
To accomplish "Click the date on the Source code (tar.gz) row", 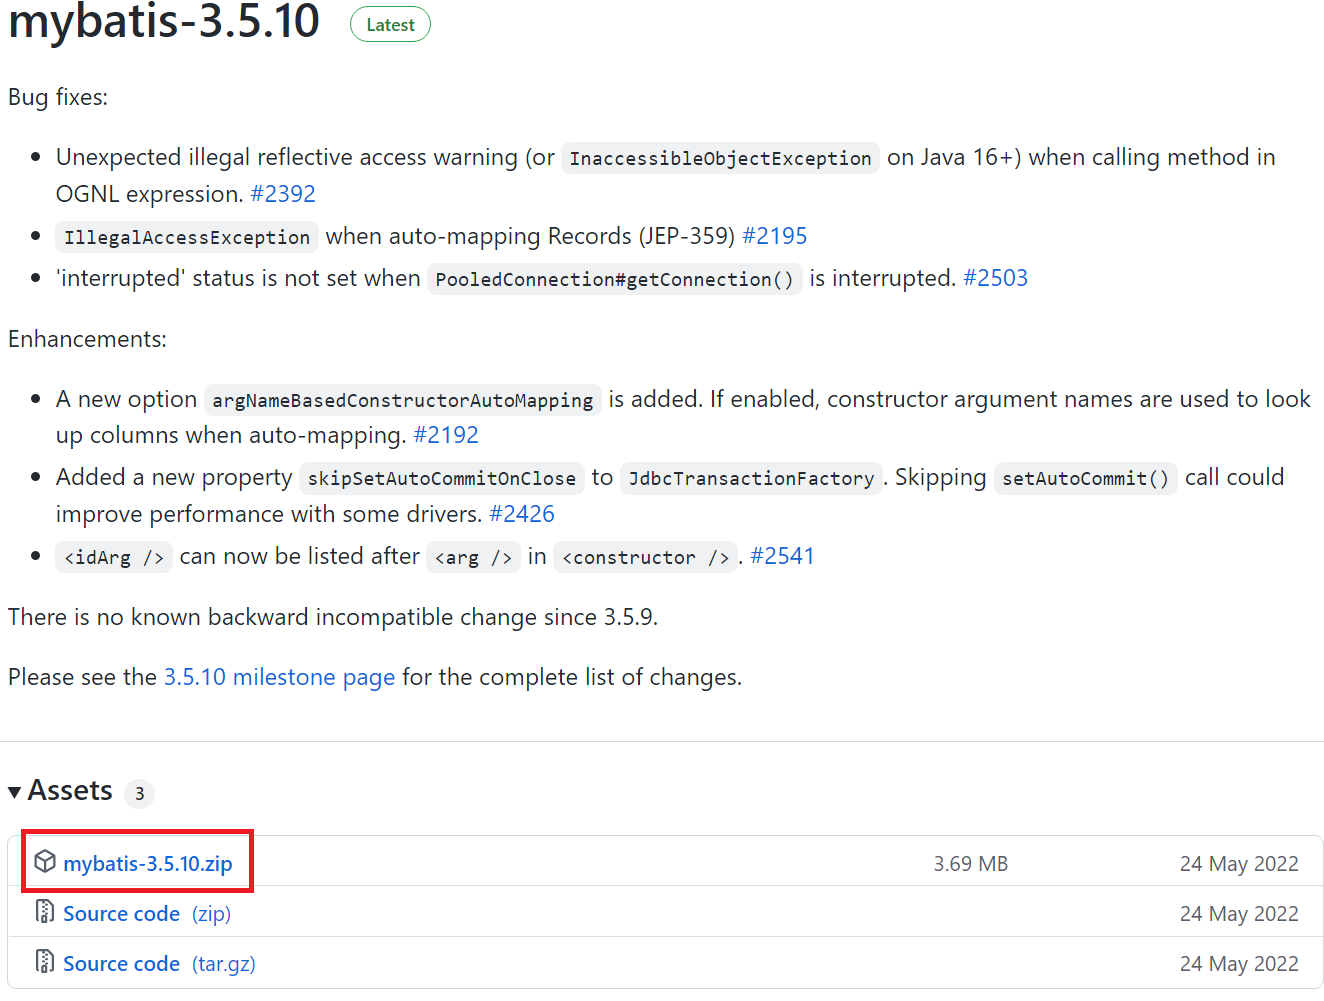I will click(1239, 963).
